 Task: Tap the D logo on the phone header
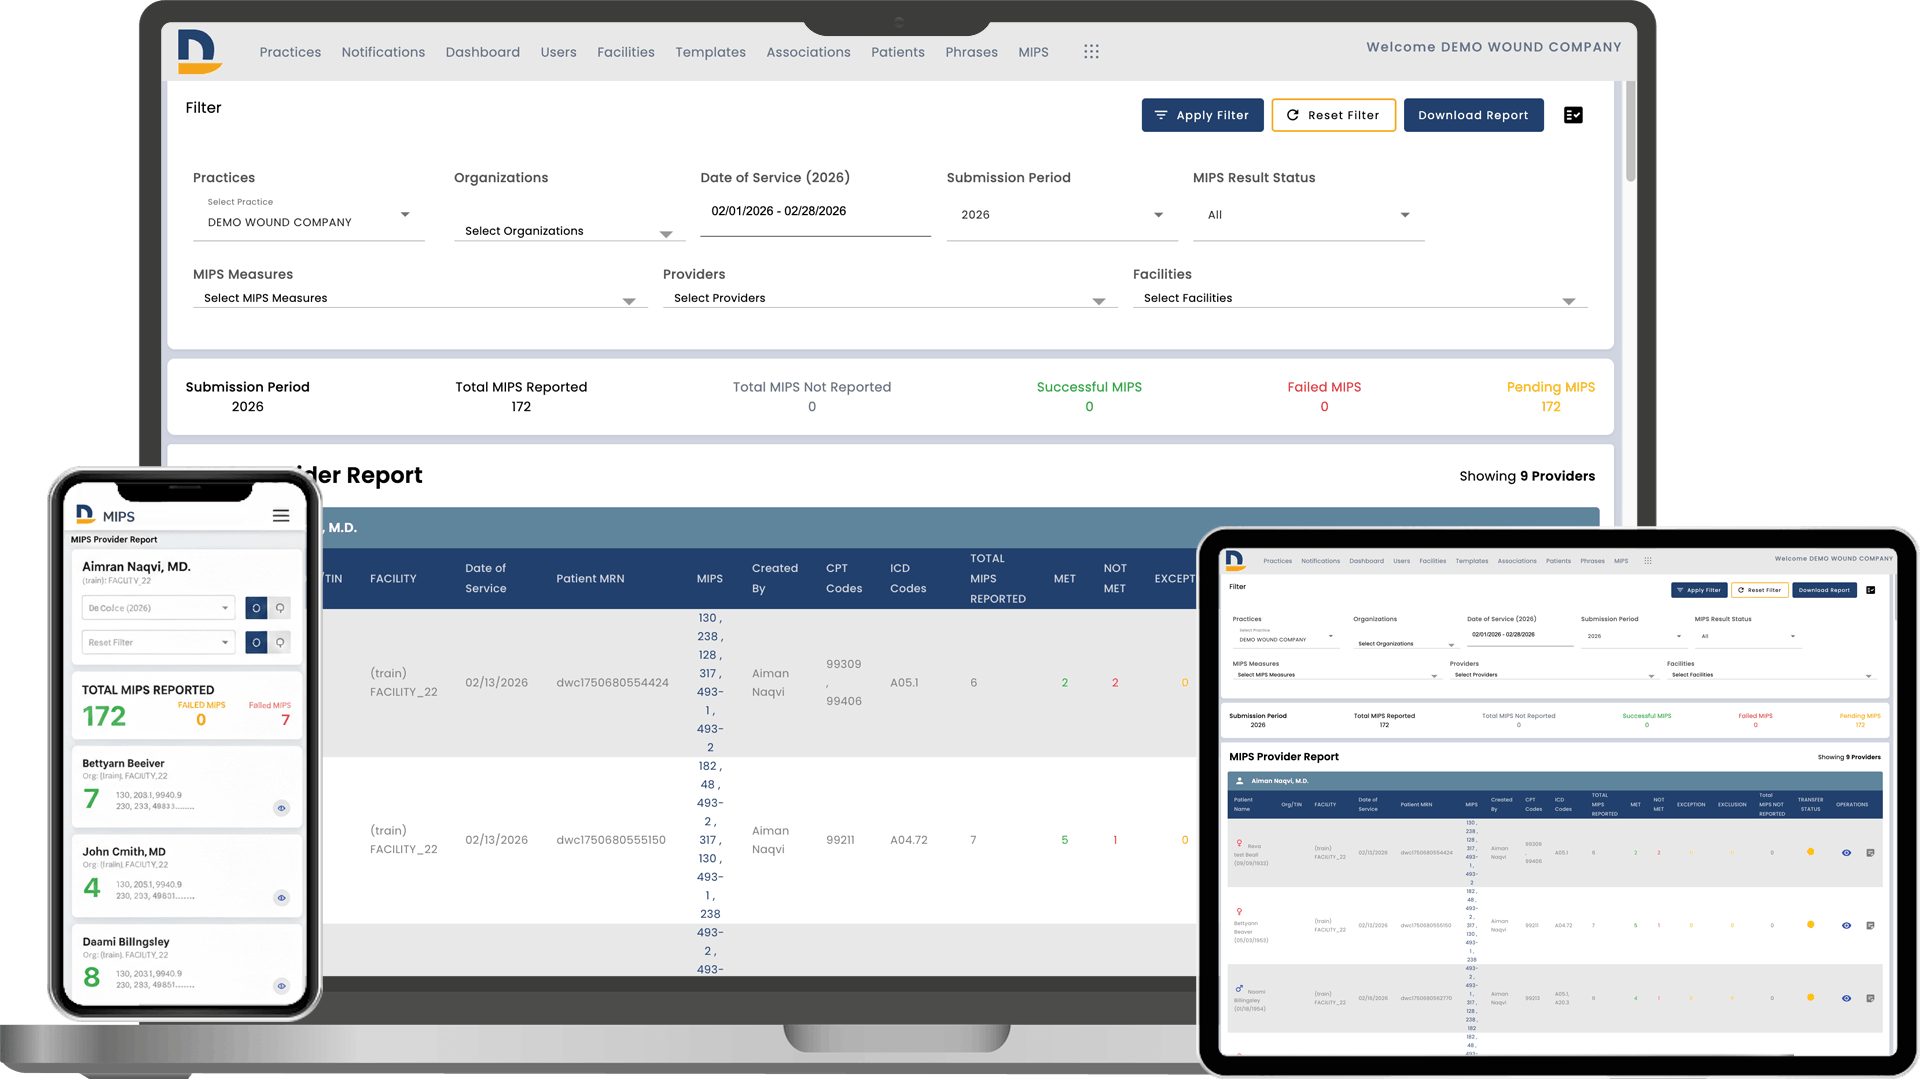pyautogui.click(x=86, y=515)
